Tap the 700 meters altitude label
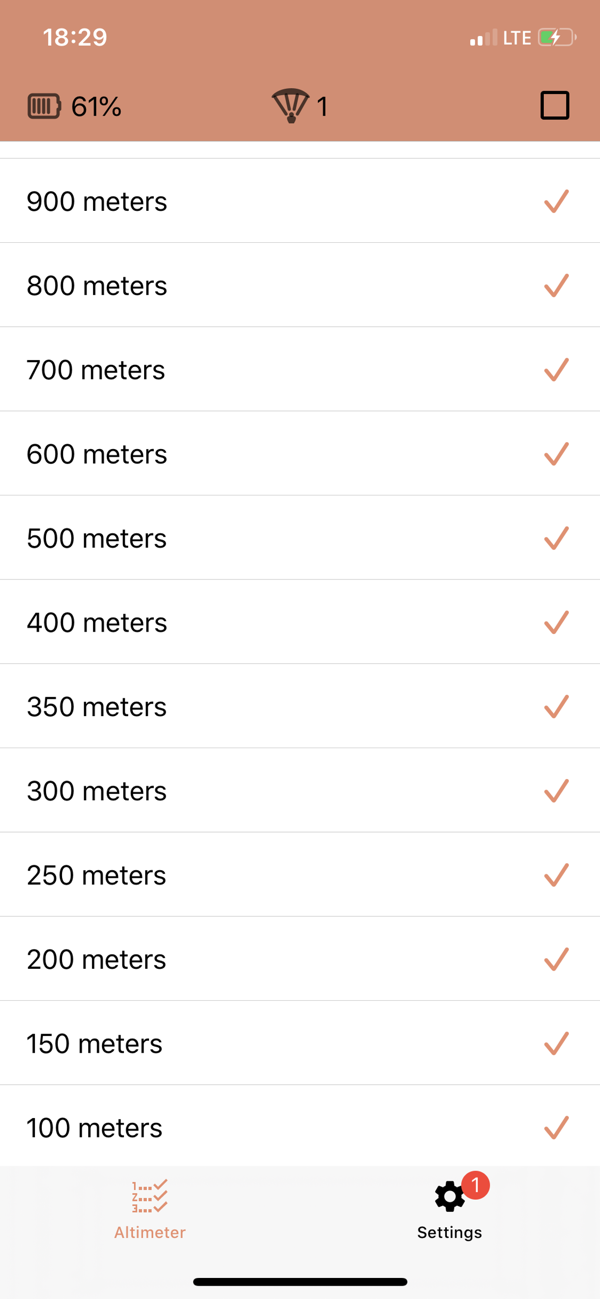 pyautogui.click(x=96, y=370)
